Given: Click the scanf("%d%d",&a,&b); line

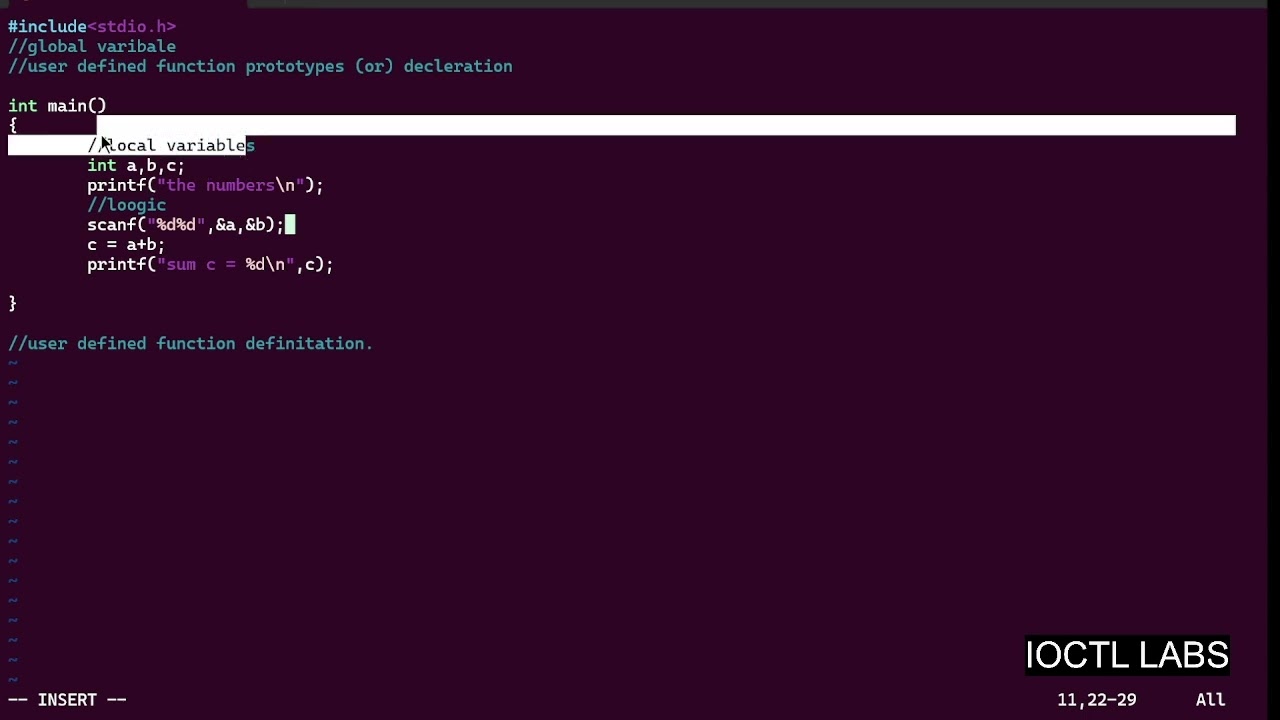Looking at the screenshot, I should [186, 225].
